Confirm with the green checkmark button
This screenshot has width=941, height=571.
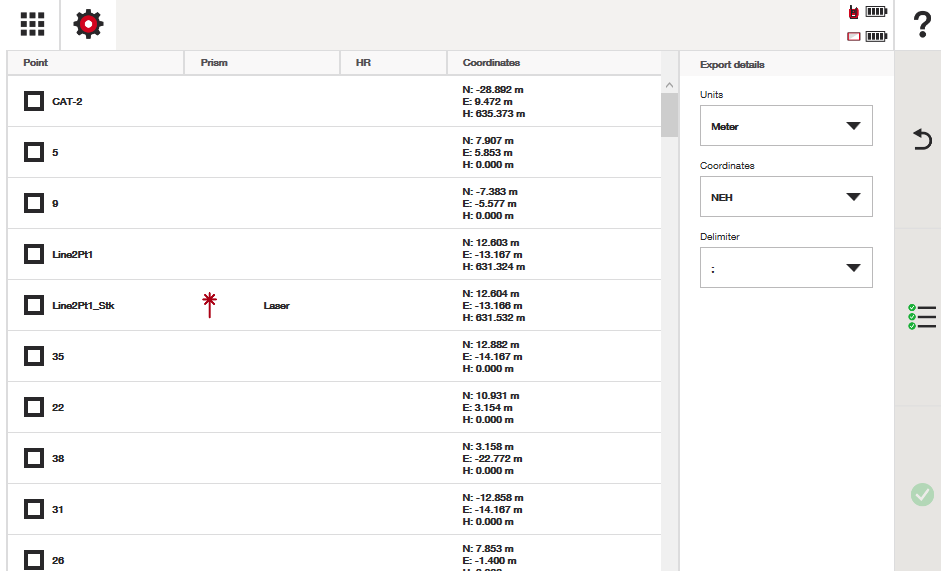[x=922, y=494]
